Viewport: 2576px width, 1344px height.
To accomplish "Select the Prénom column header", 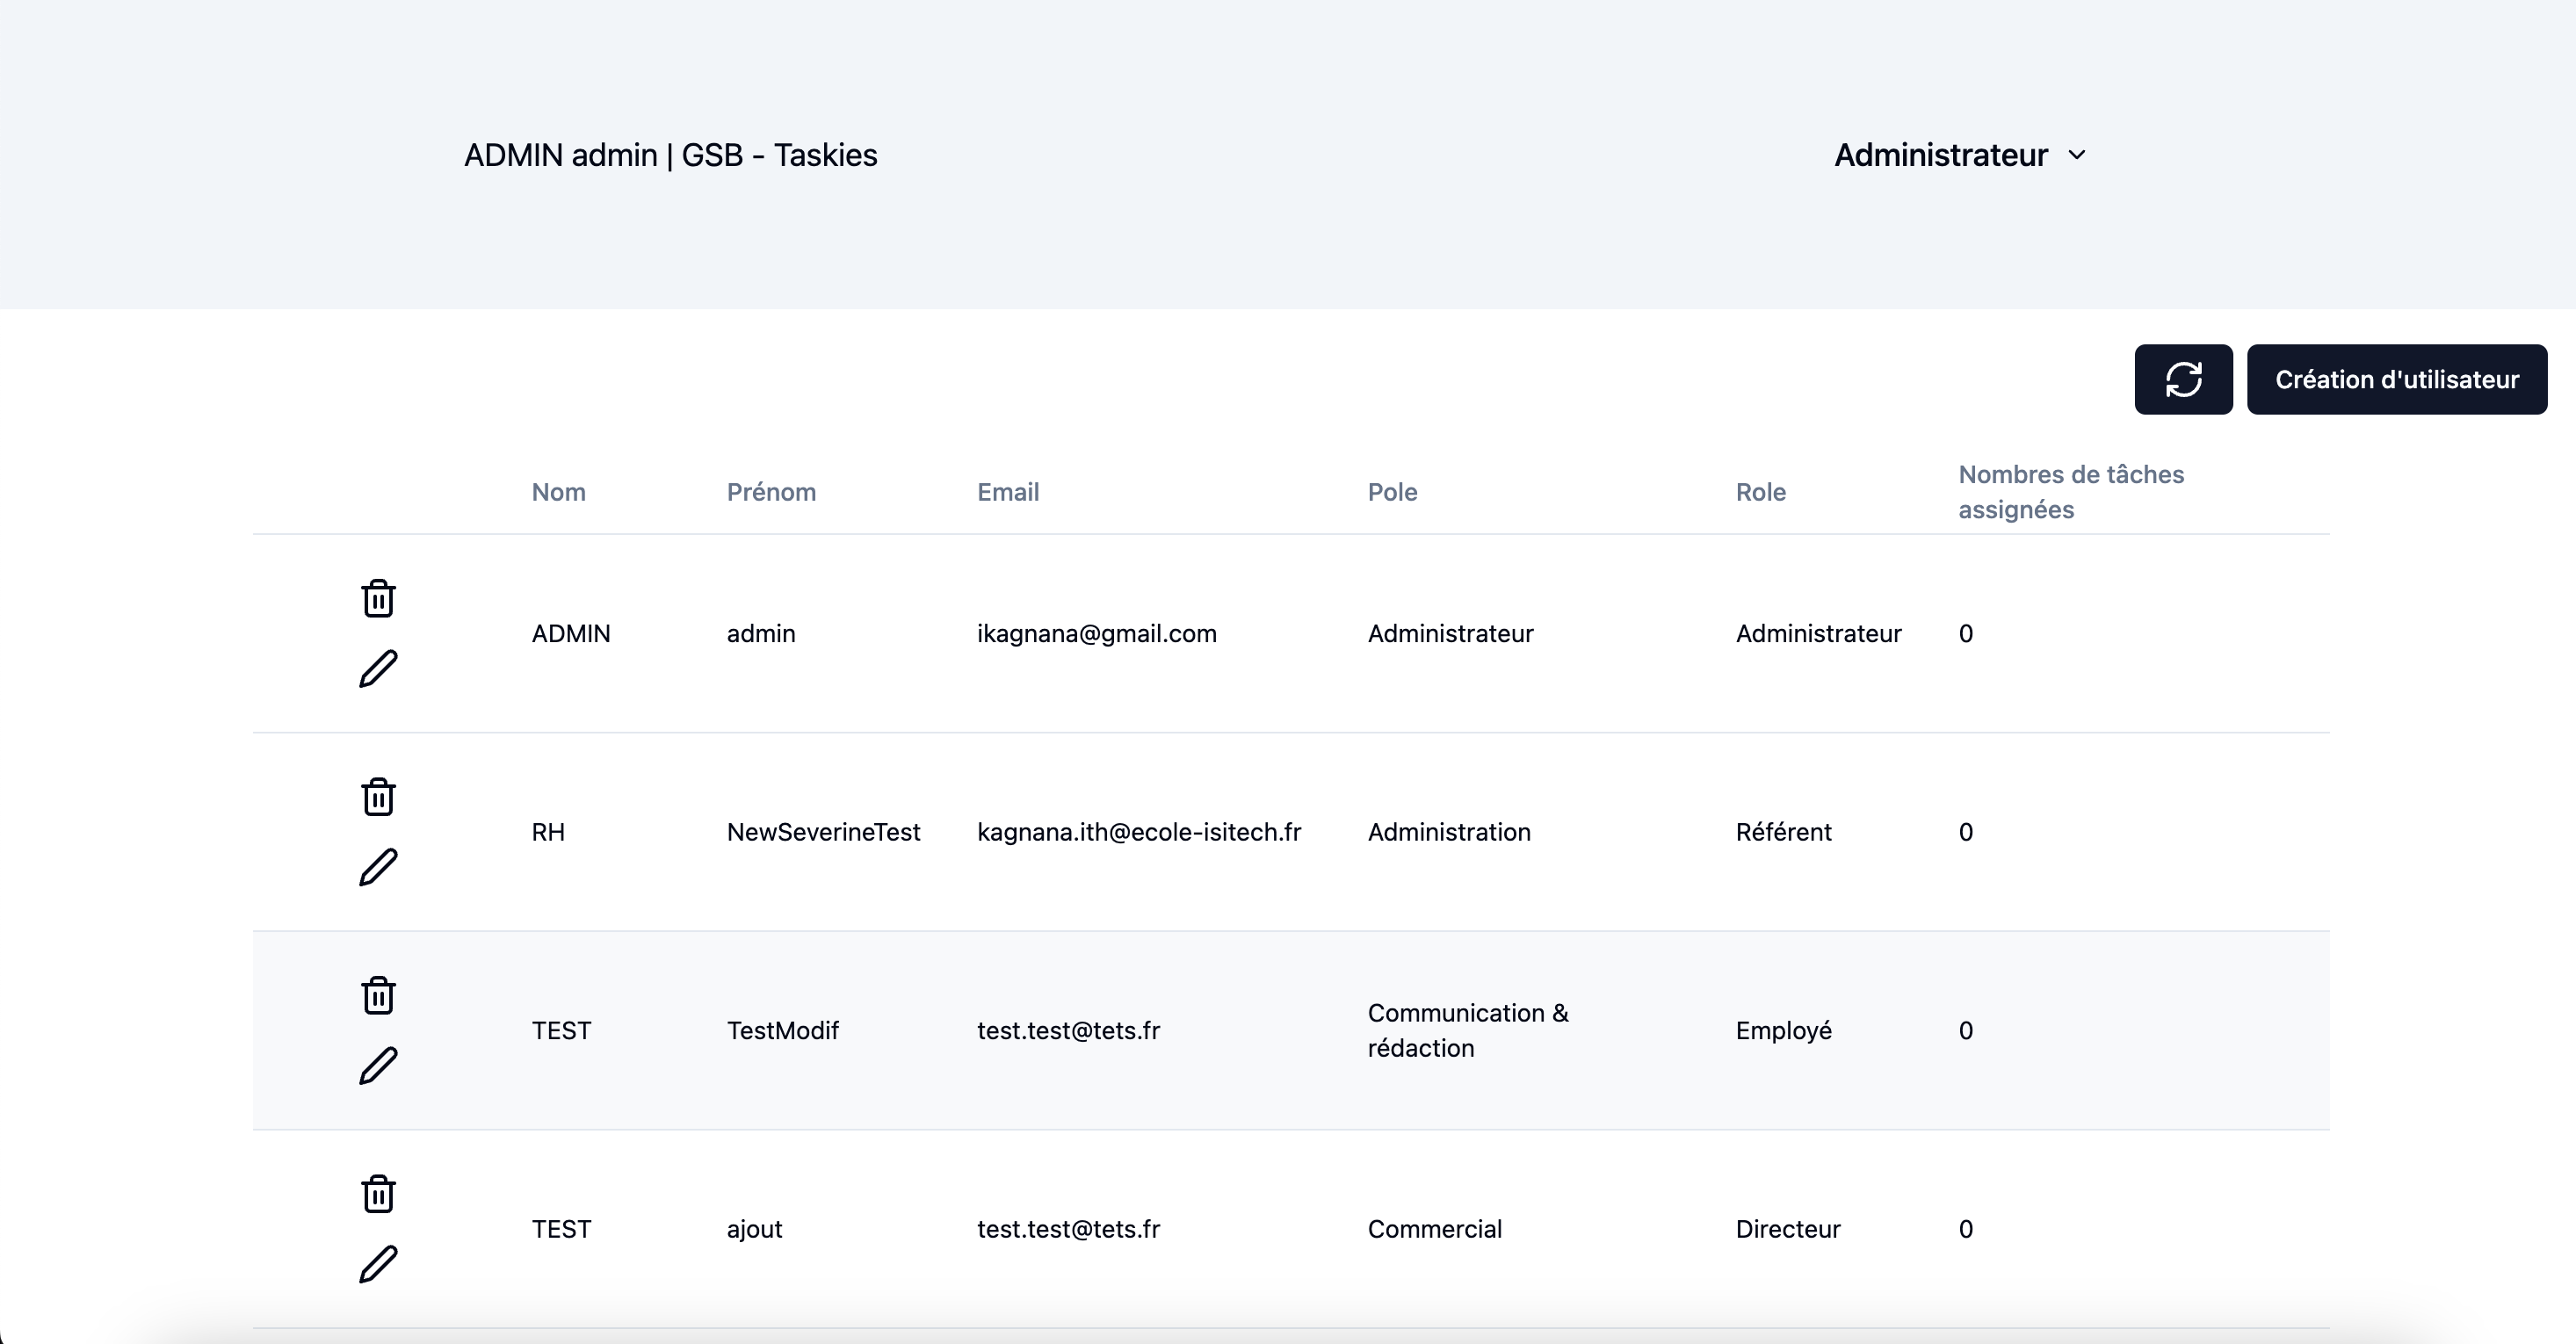I will (x=771, y=492).
